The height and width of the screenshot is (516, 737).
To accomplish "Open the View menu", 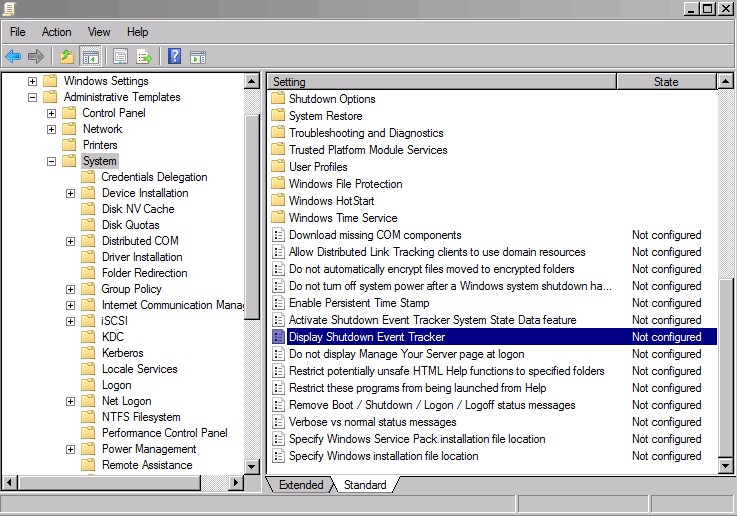I will 99,31.
